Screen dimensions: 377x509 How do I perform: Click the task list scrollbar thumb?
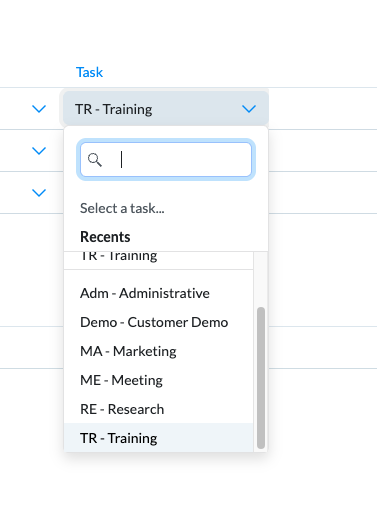[261, 378]
